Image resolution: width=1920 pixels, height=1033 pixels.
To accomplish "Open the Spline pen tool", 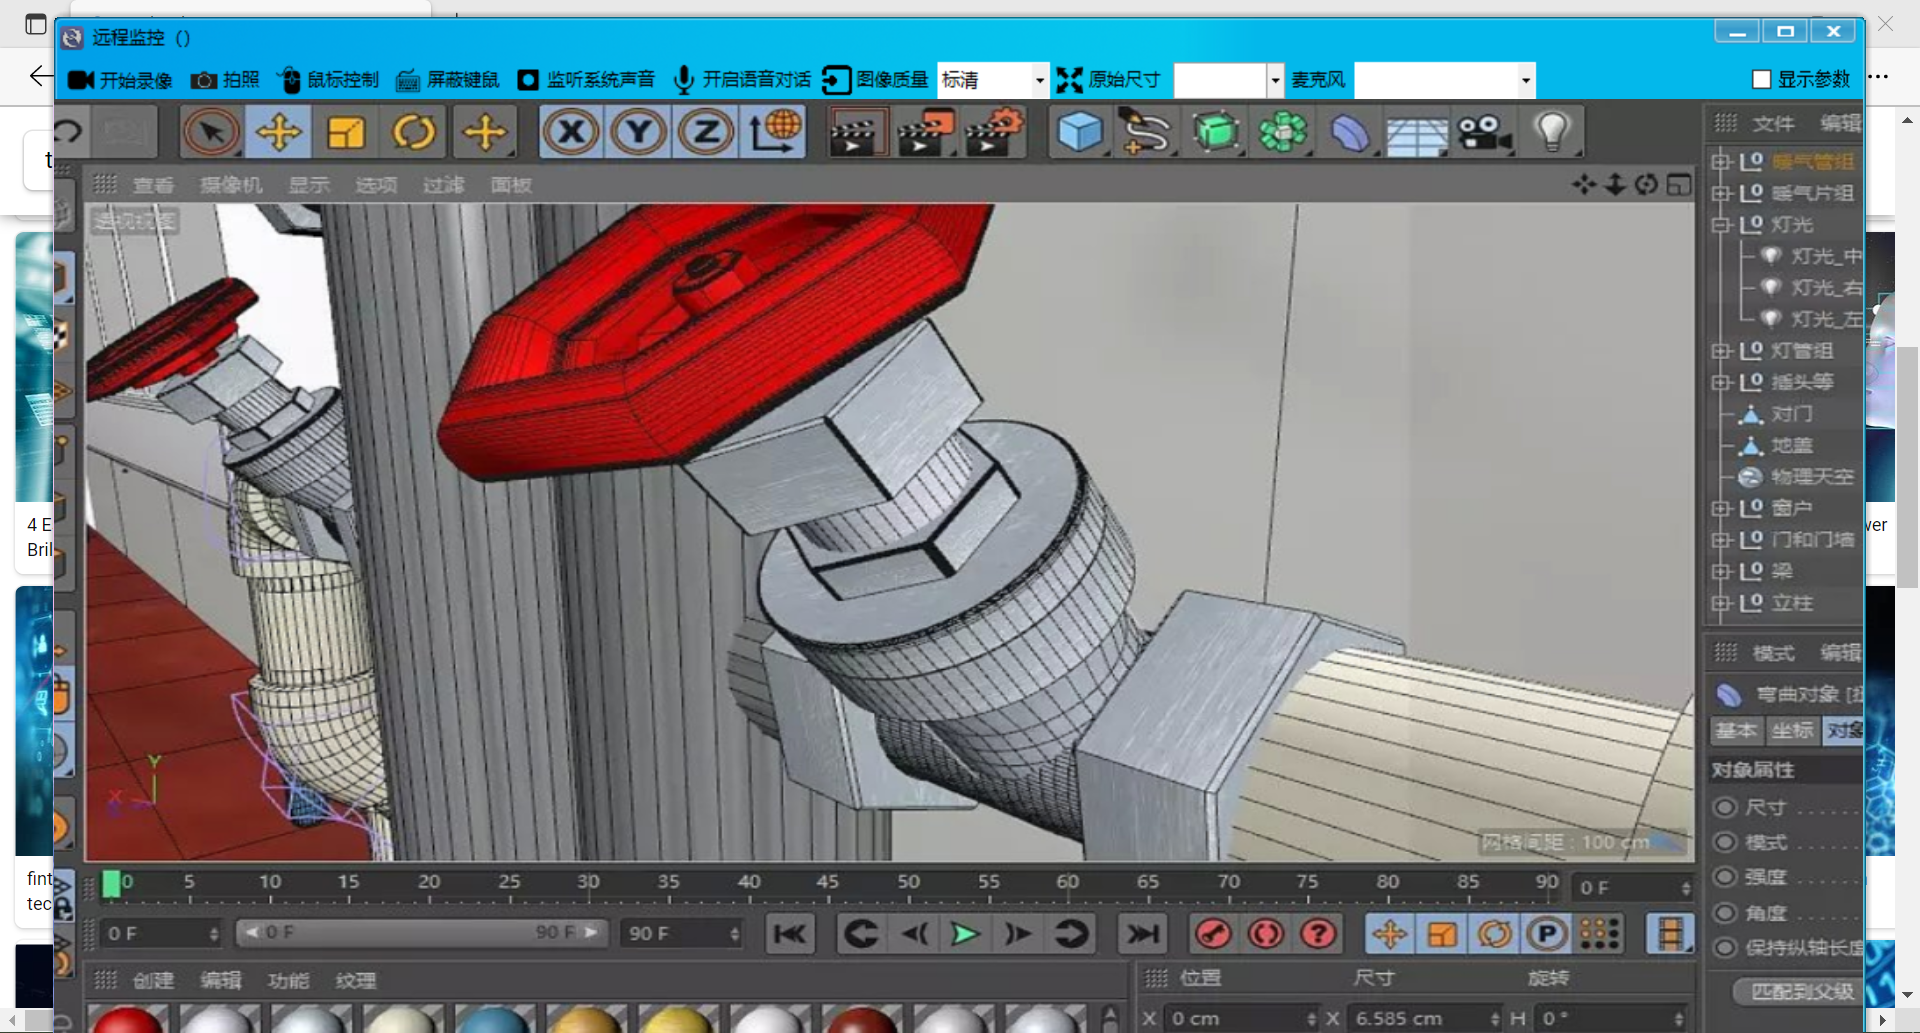I will 1147,132.
